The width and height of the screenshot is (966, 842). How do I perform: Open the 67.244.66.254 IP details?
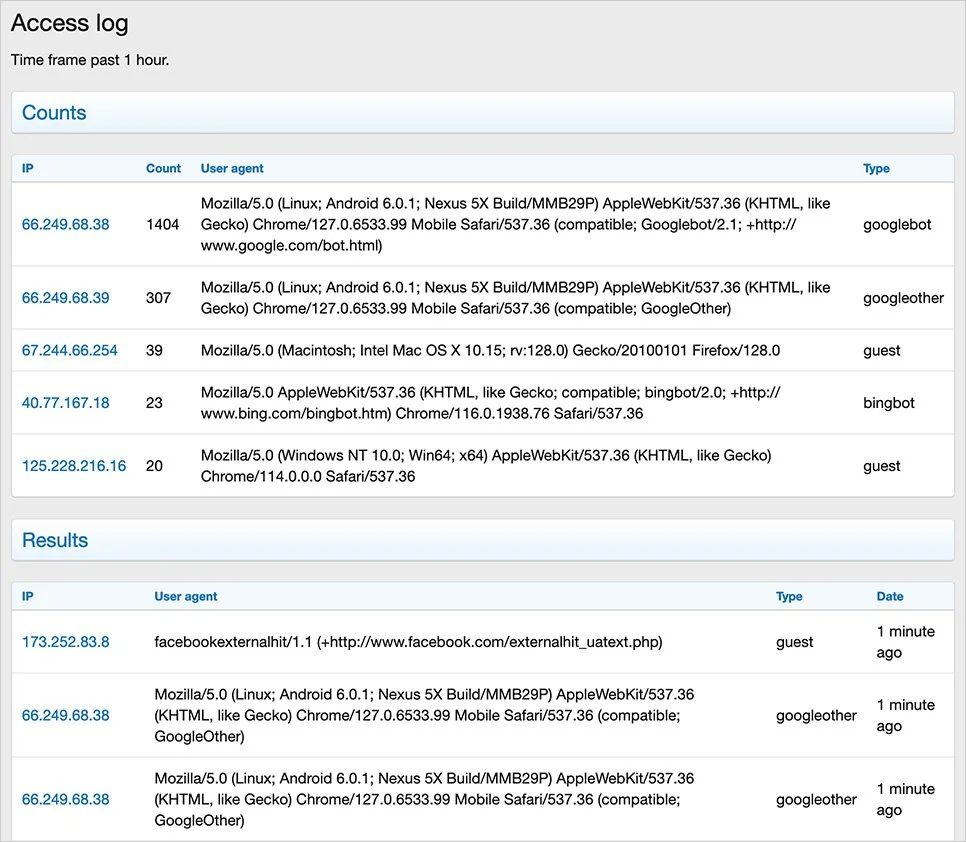coord(69,351)
